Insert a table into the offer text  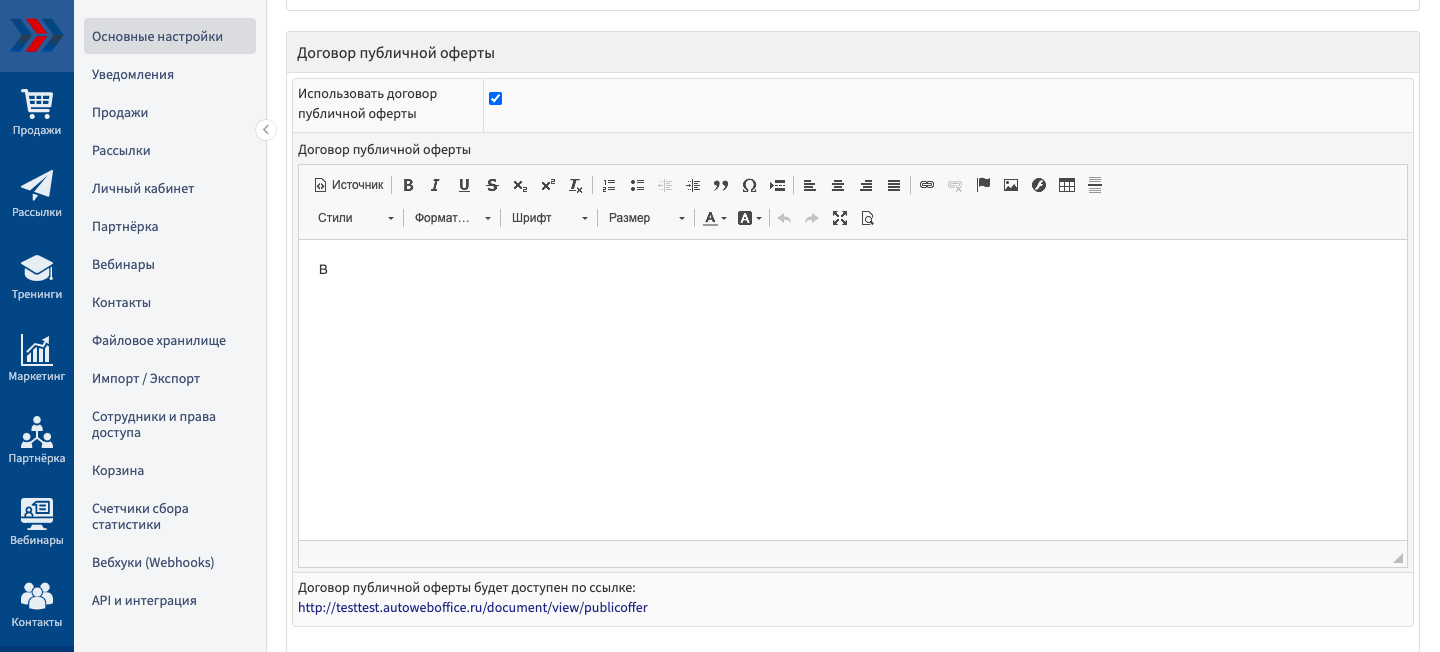1067,185
